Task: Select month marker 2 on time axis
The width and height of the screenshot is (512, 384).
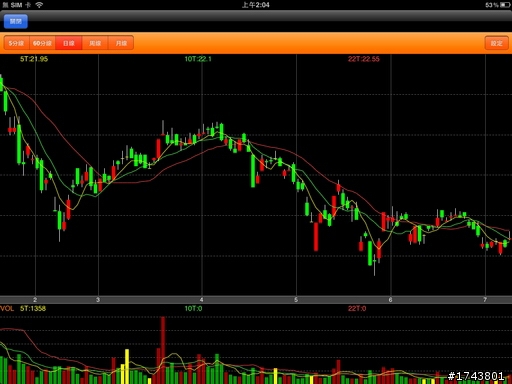Action: (35, 300)
